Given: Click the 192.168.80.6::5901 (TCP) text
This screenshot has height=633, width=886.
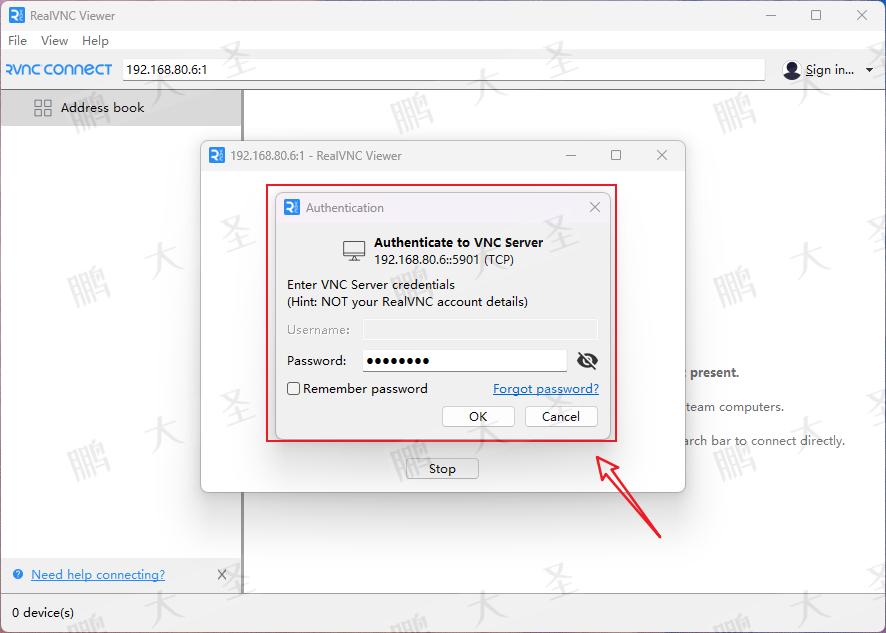Looking at the screenshot, I should [x=444, y=260].
